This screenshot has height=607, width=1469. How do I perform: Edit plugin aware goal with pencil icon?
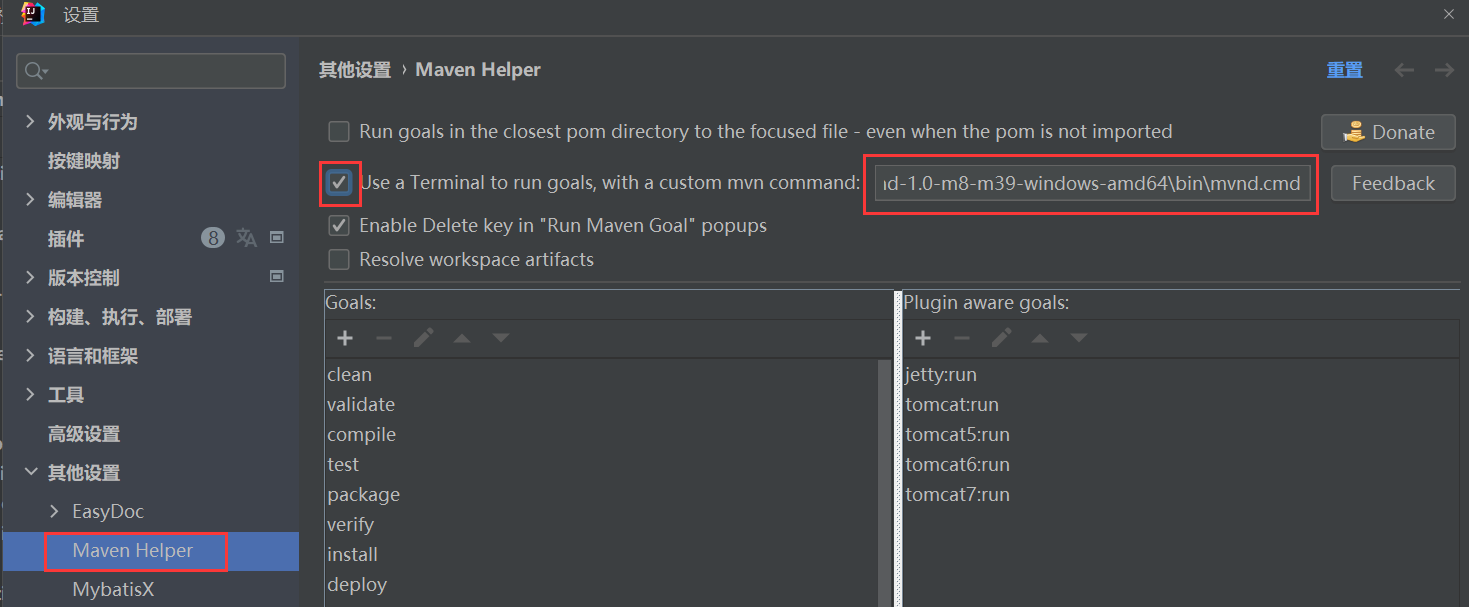(x=1001, y=338)
